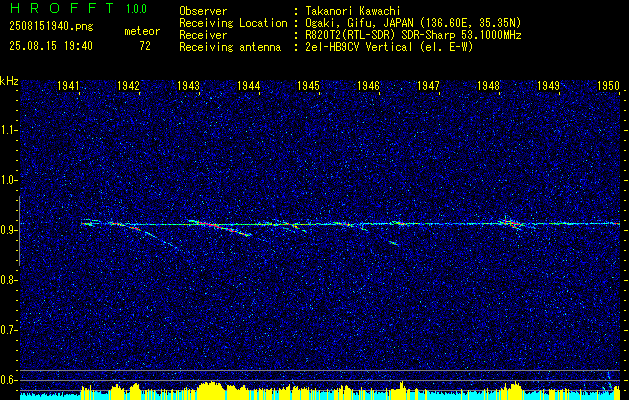Click the 1947 time marker
The height and width of the screenshot is (400, 629).
pyautogui.click(x=428, y=85)
